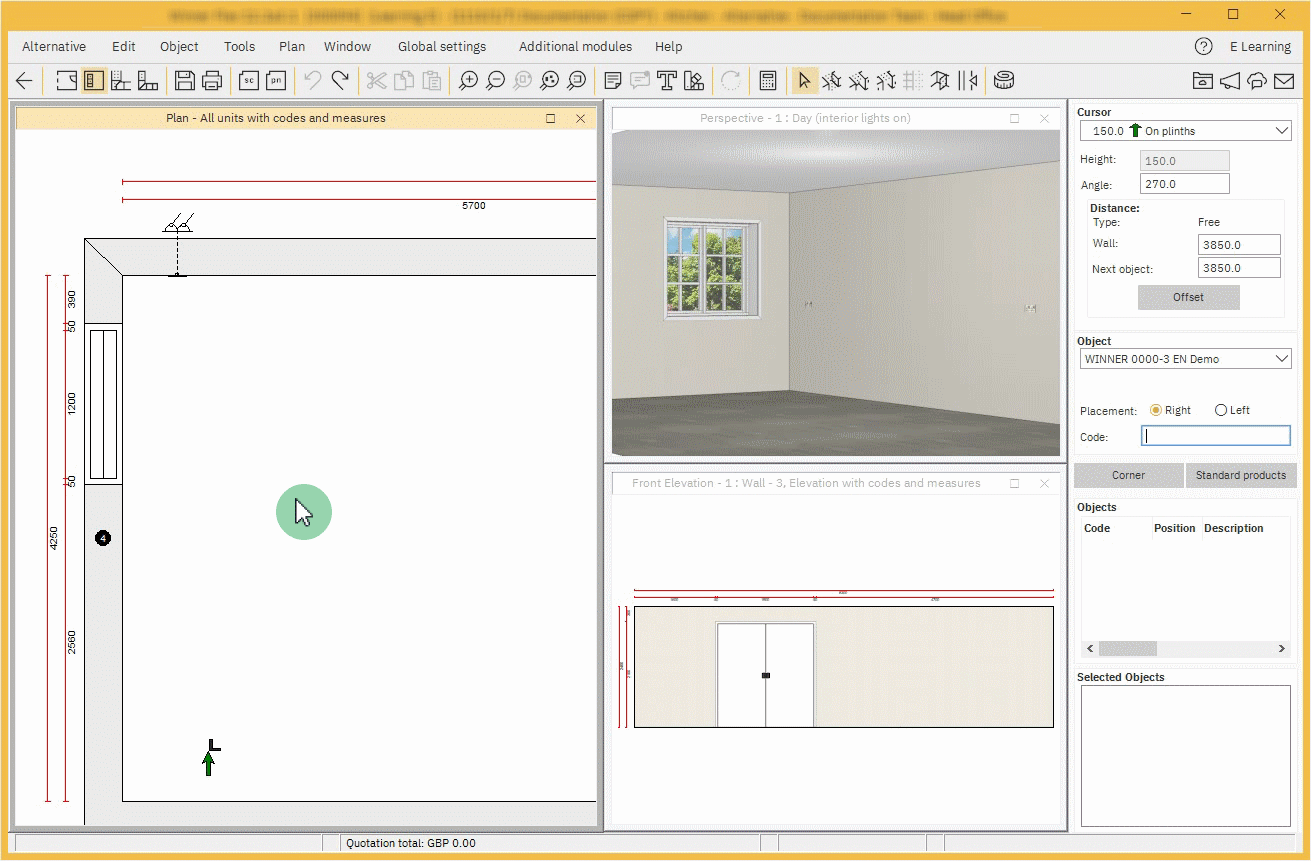Click the save floppy disk icon
Screen dimensions: 1311x861
tap(184, 81)
